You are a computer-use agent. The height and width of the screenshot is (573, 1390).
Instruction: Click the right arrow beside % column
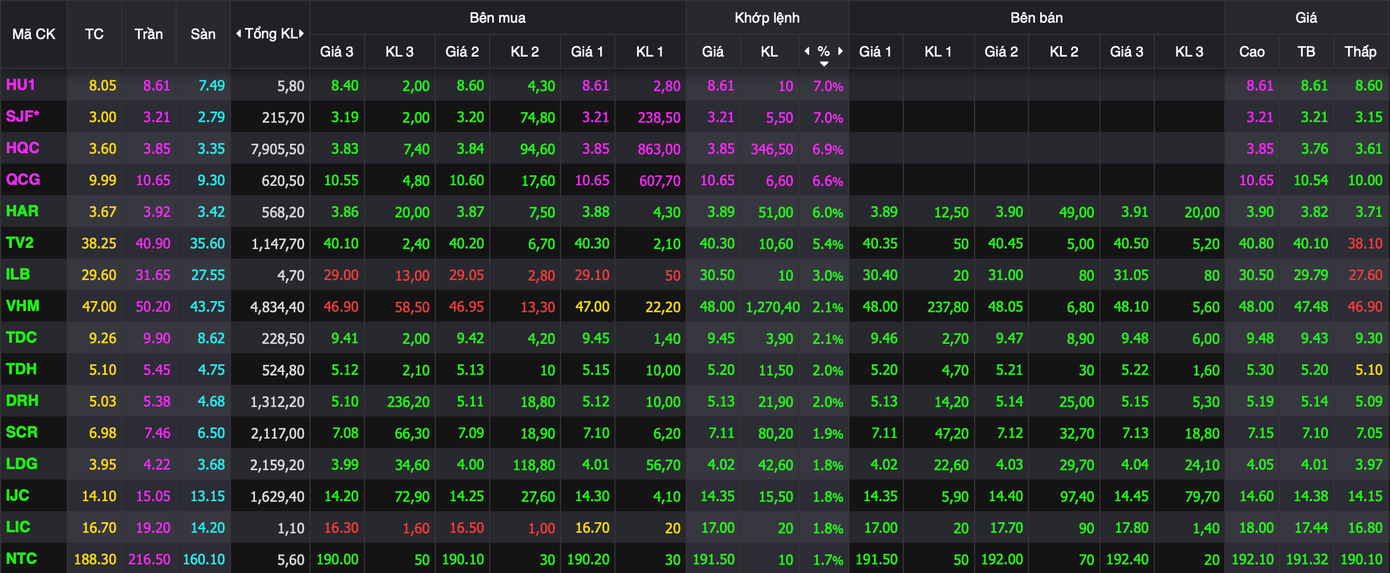point(841,51)
